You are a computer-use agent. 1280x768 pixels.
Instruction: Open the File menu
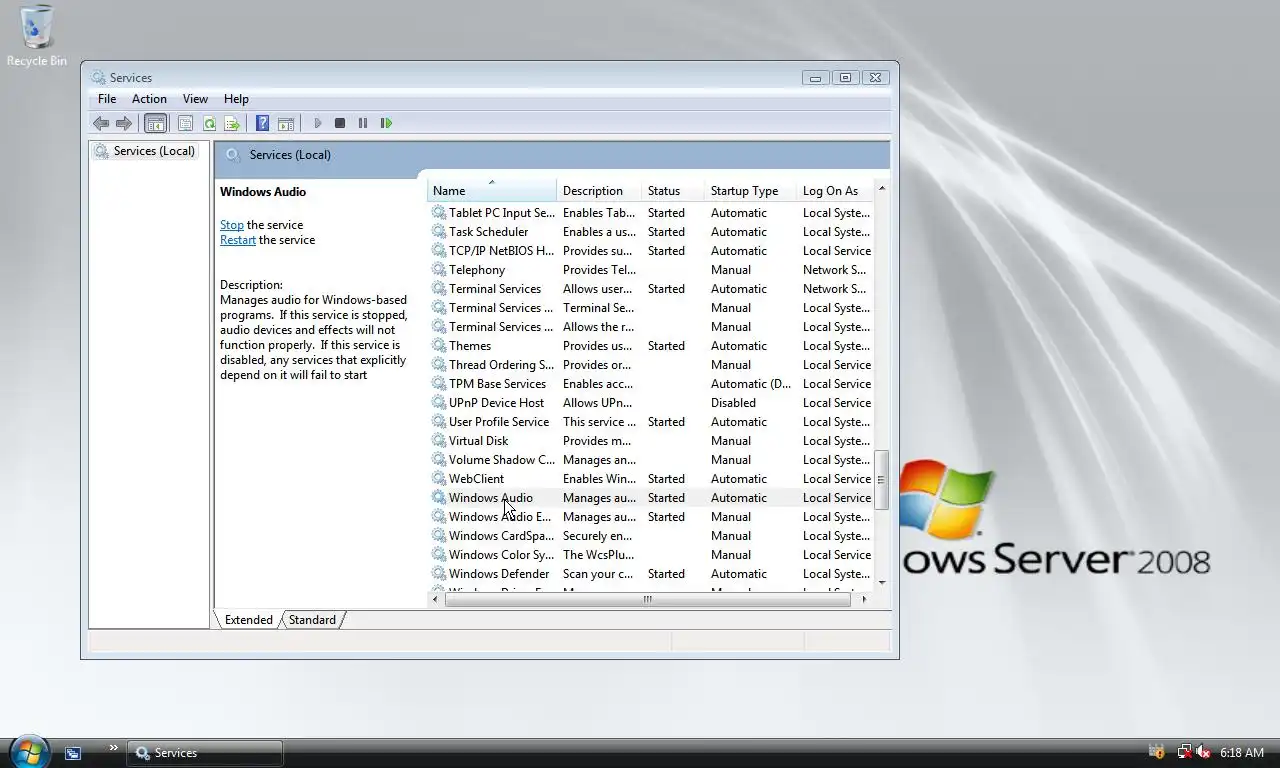[107, 99]
